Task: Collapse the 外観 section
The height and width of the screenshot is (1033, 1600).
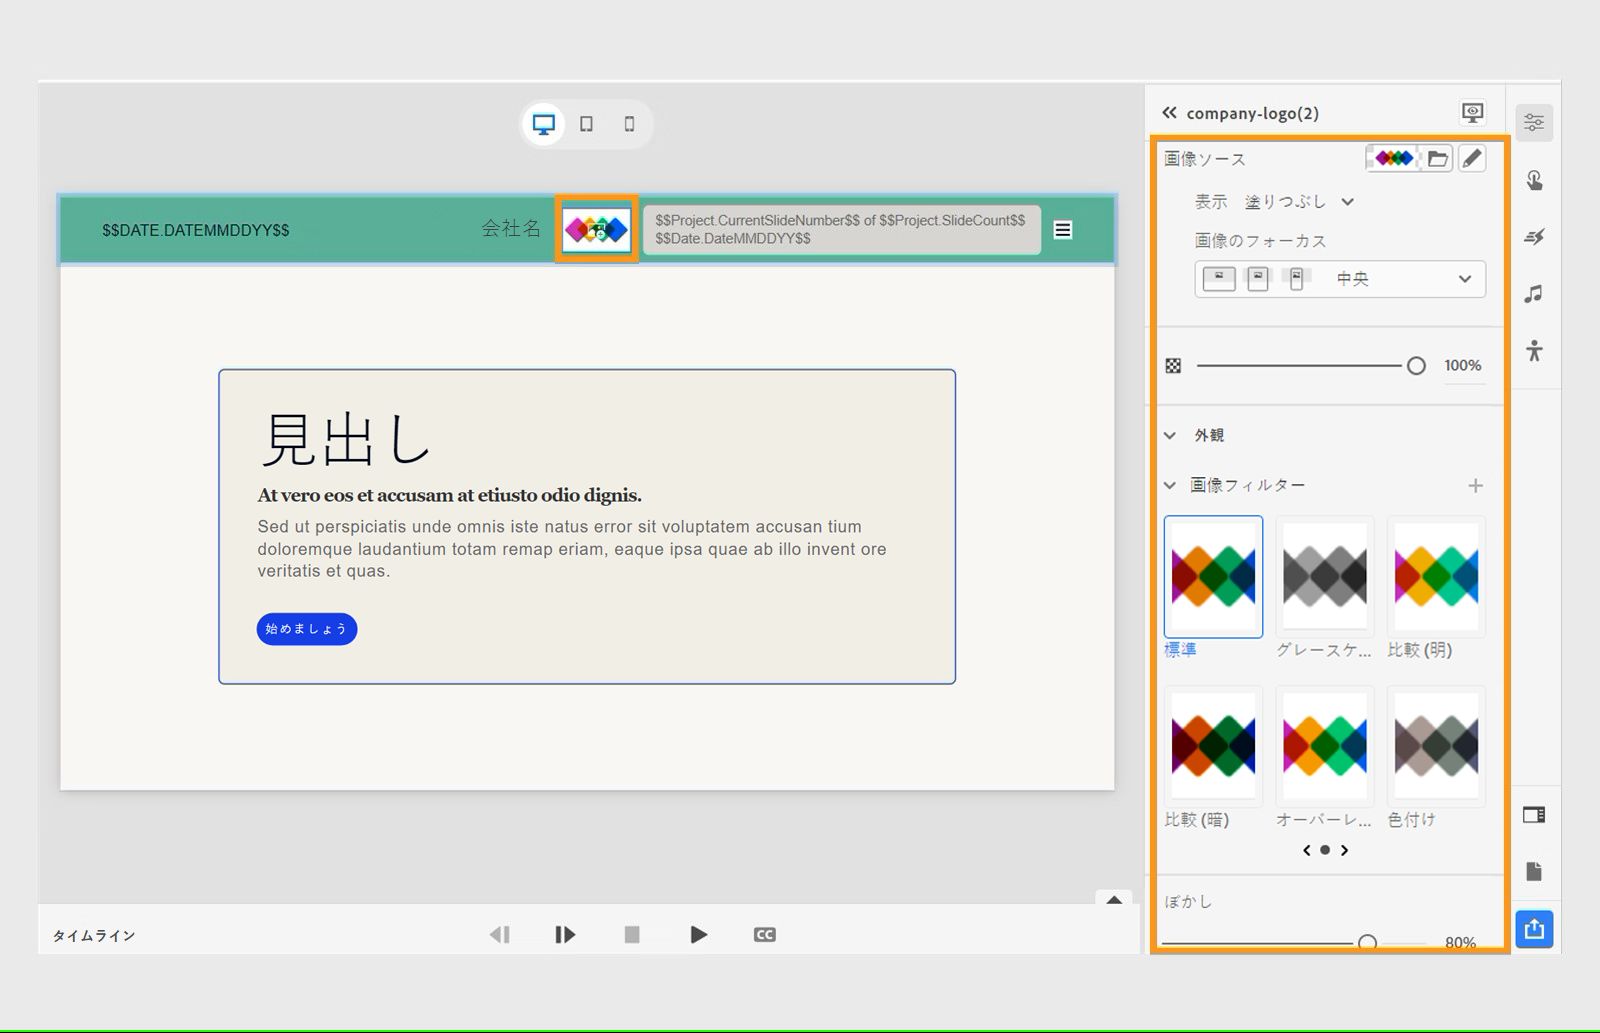Action: point(1170,436)
